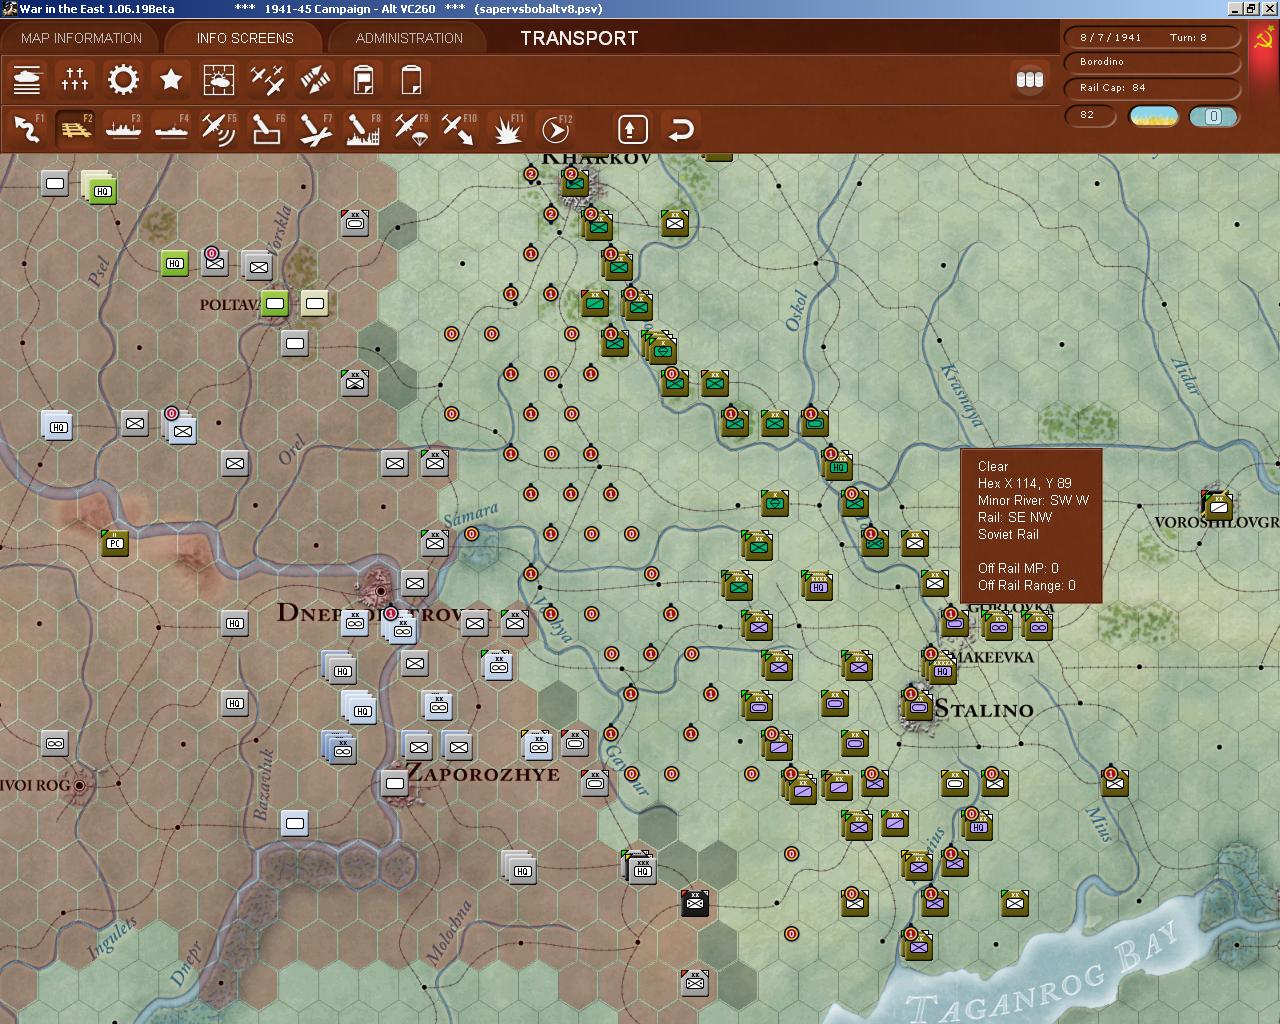1280x1024 pixels.
Task: Select the Transport tab
Action: pyautogui.click(x=579, y=38)
